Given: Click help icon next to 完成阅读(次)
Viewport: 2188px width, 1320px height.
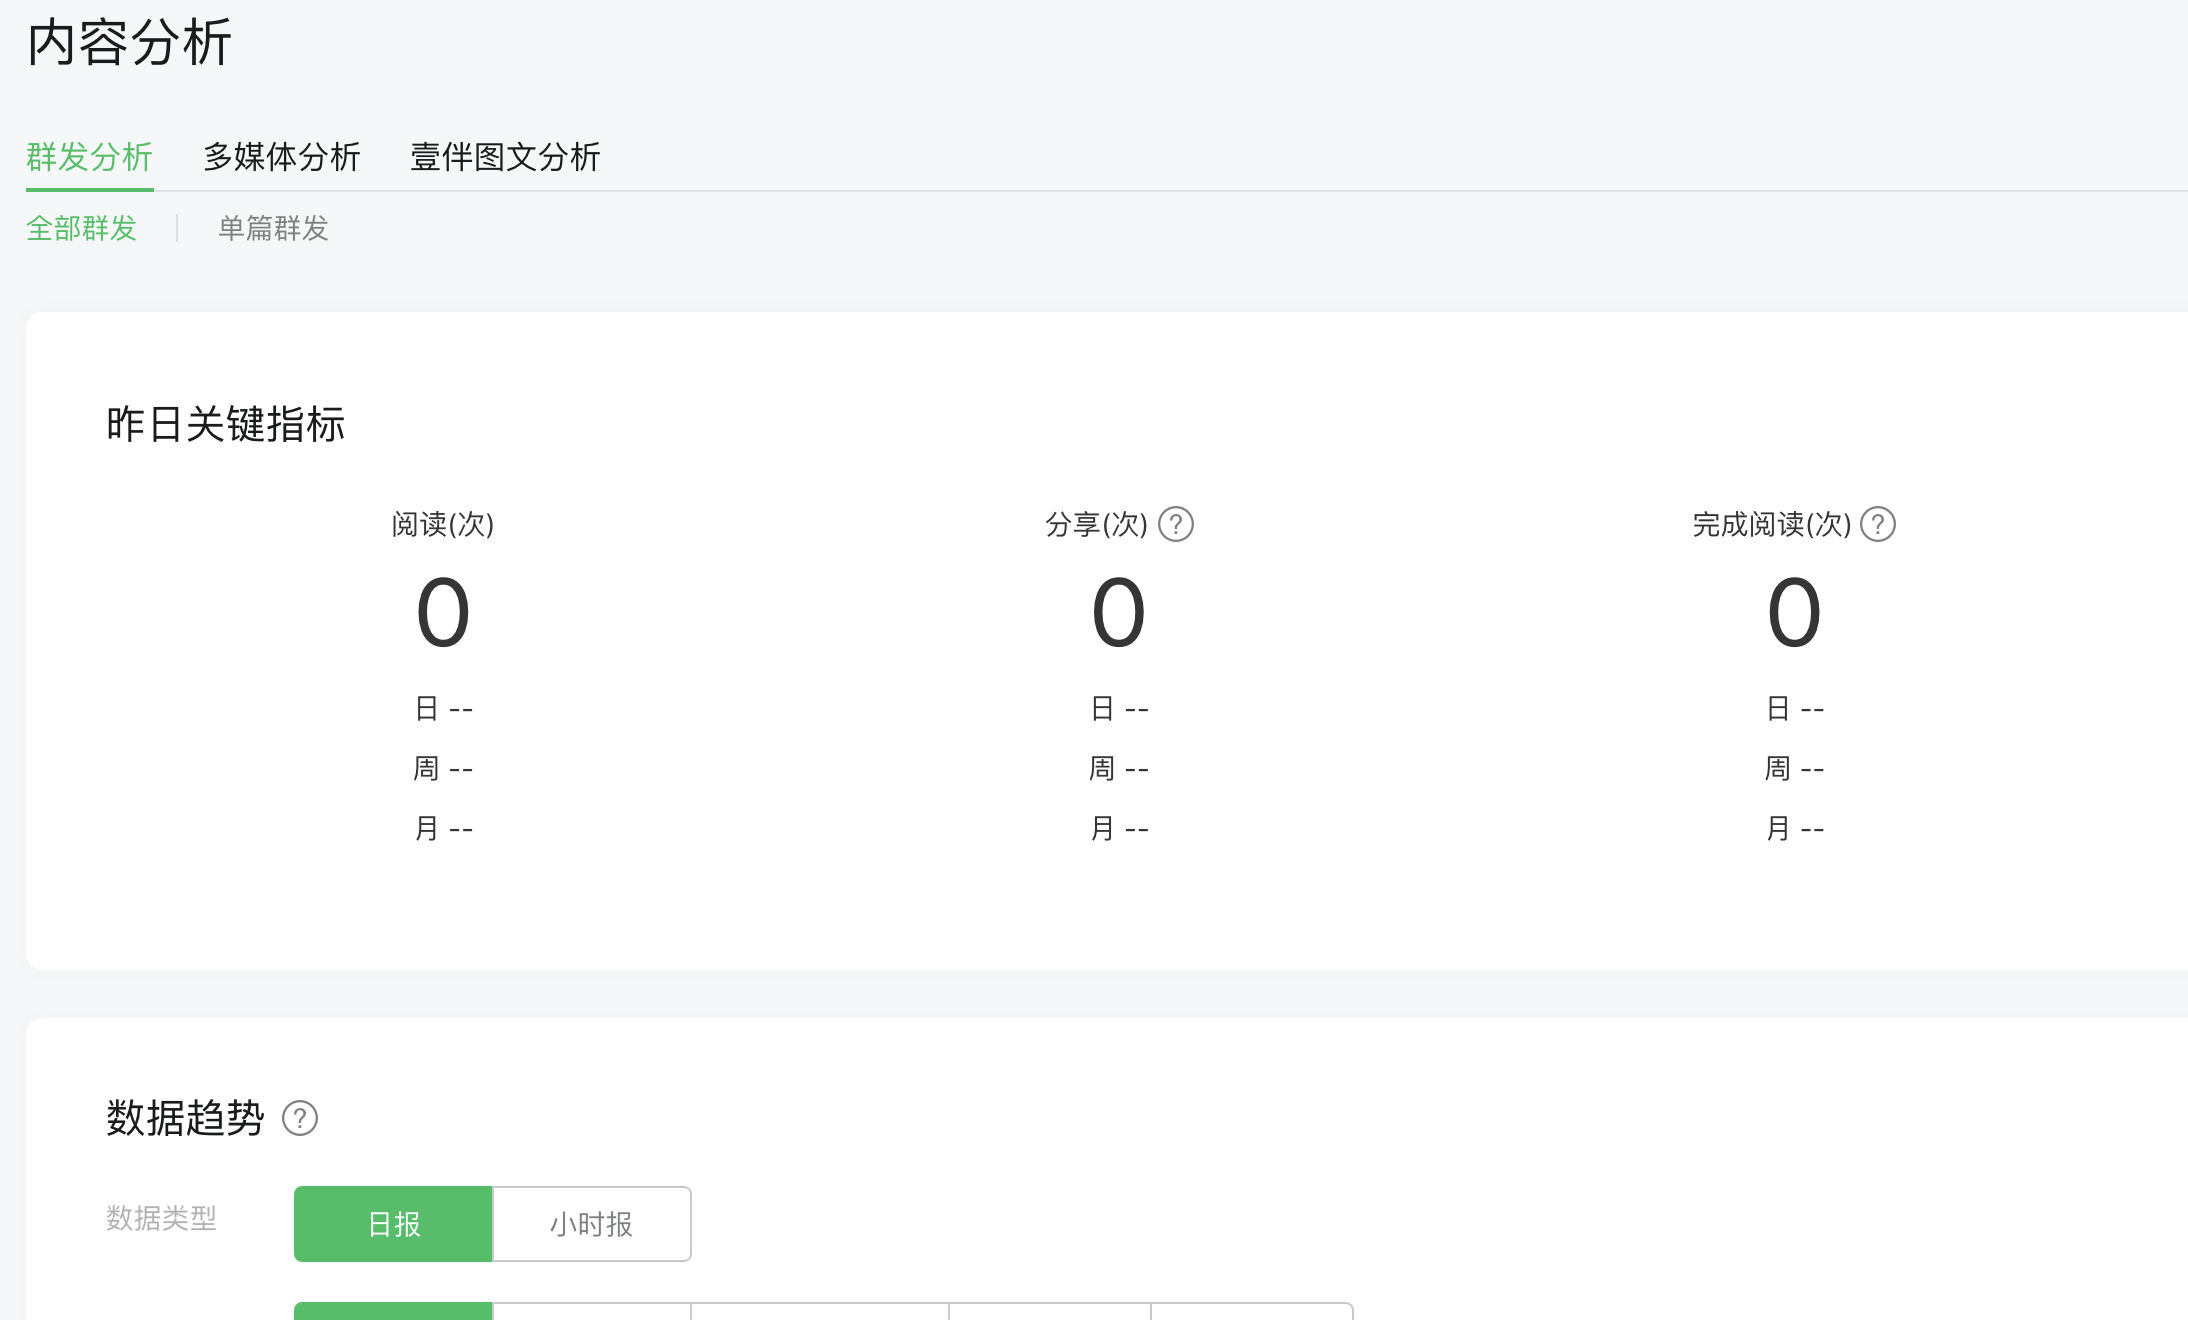Looking at the screenshot, I should tap(1878, 524).
